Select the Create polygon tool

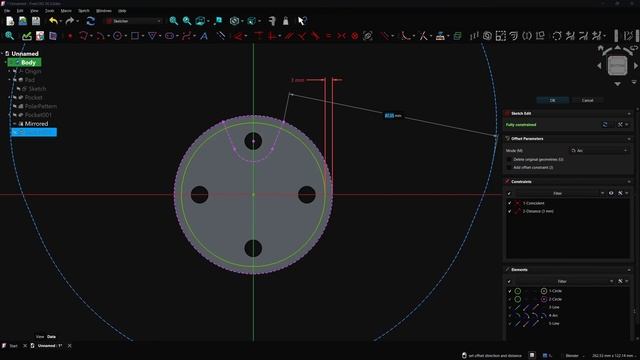[152, 36]
